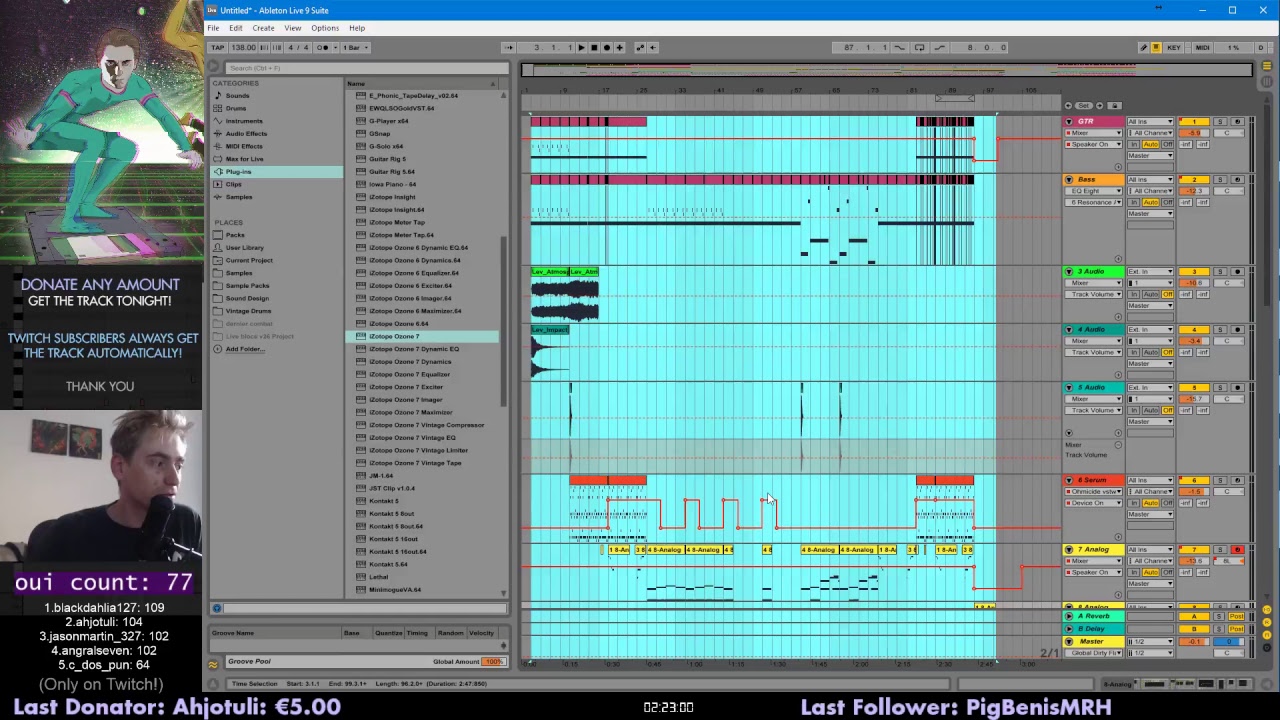
Task: Click the Master volume field -0.1
Action: tap(1193, 642)
